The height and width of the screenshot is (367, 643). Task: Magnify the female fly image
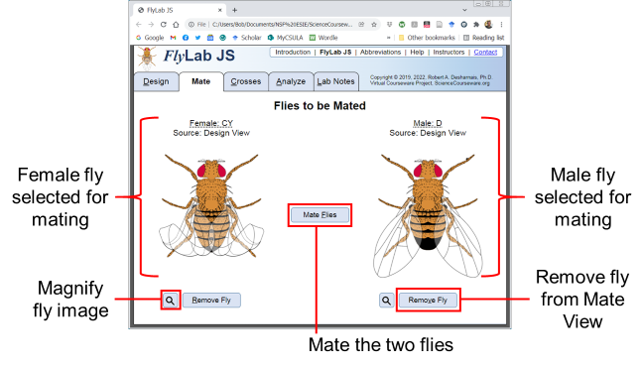(170, 301)
